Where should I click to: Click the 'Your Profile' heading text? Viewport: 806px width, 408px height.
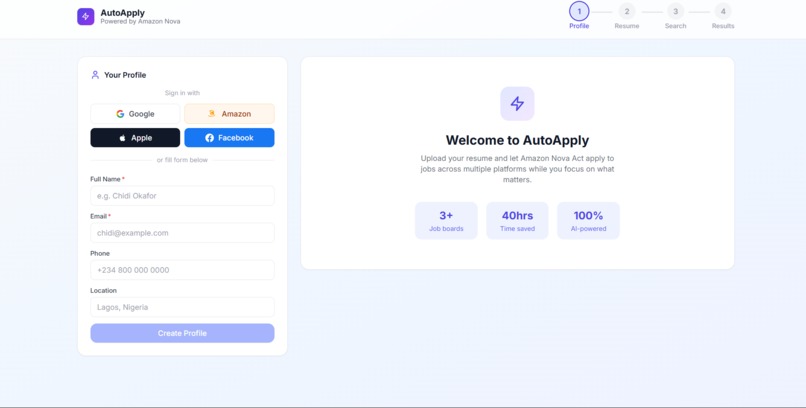pyautogui.click(x=125, y=75)
